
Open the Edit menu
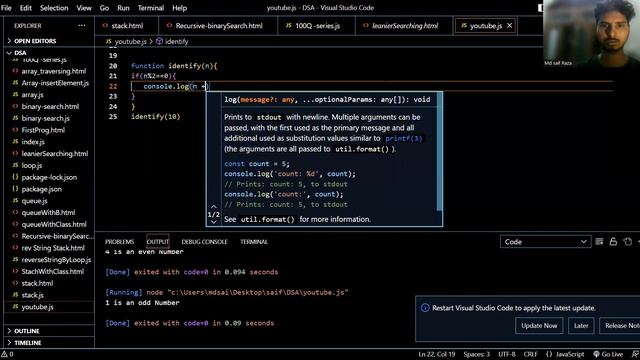pos(25,8)
